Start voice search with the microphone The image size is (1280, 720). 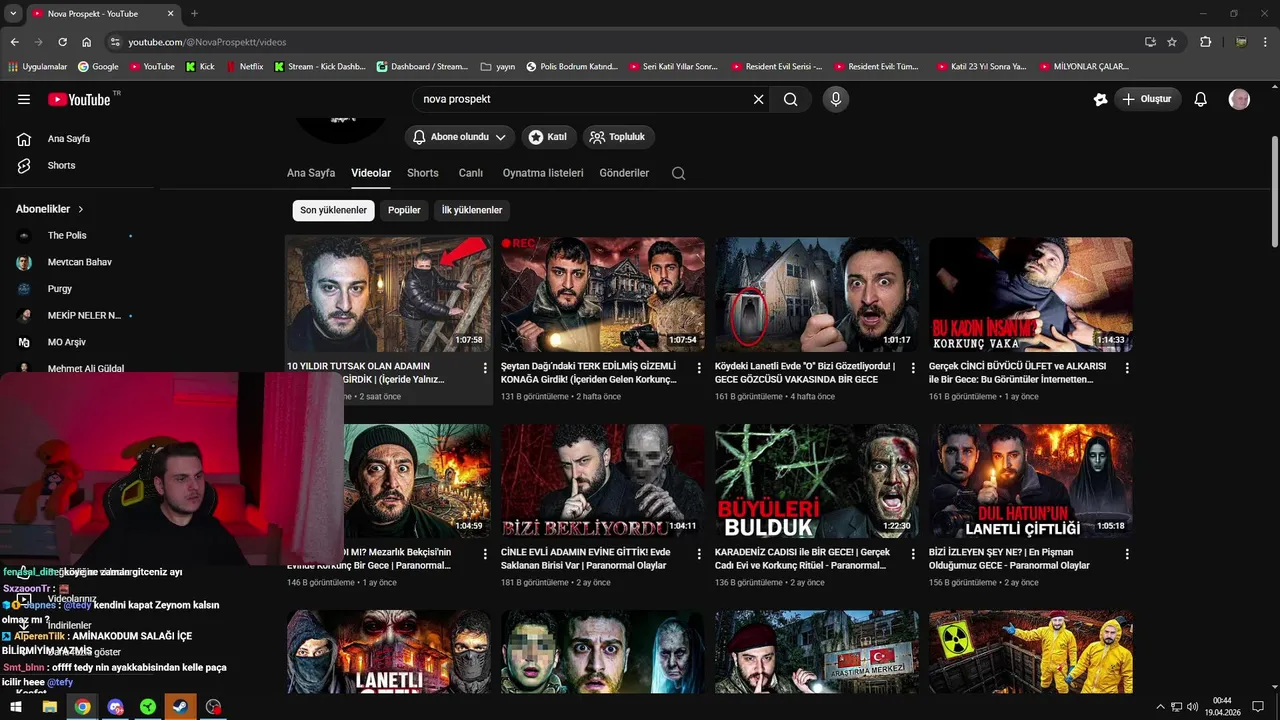click(836, 99)
